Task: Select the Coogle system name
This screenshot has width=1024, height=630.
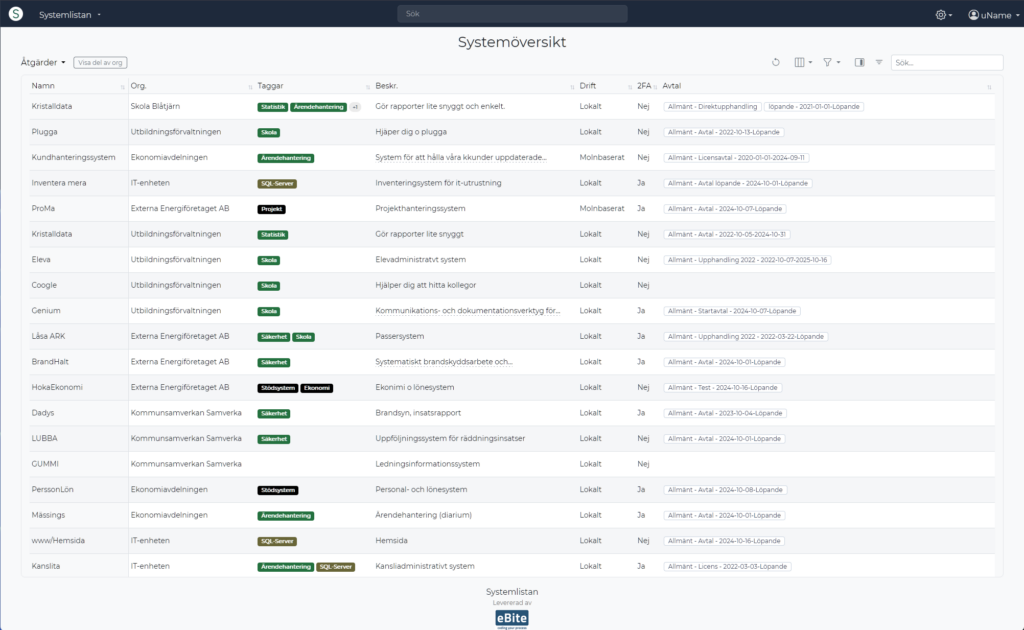Action: (44, 285)
